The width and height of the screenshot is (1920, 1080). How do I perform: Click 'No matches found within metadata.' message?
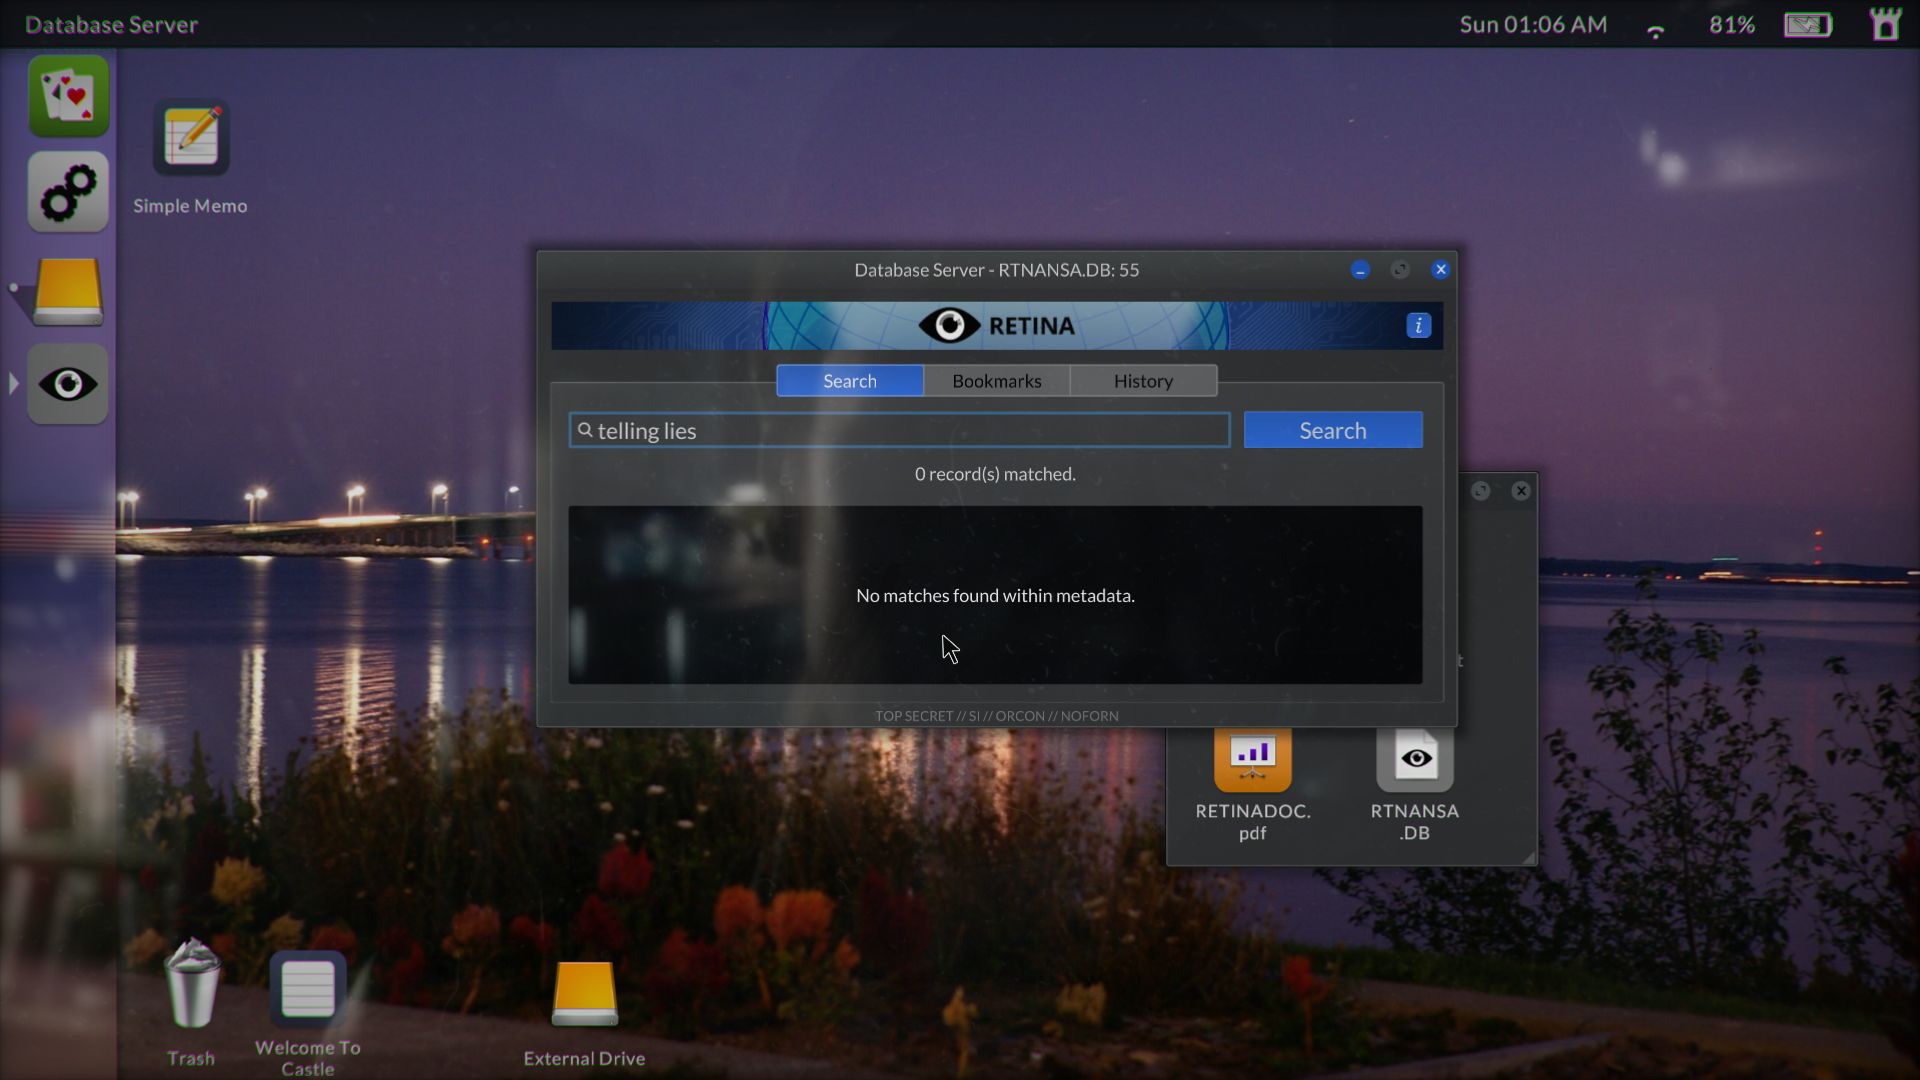point(995,596)
